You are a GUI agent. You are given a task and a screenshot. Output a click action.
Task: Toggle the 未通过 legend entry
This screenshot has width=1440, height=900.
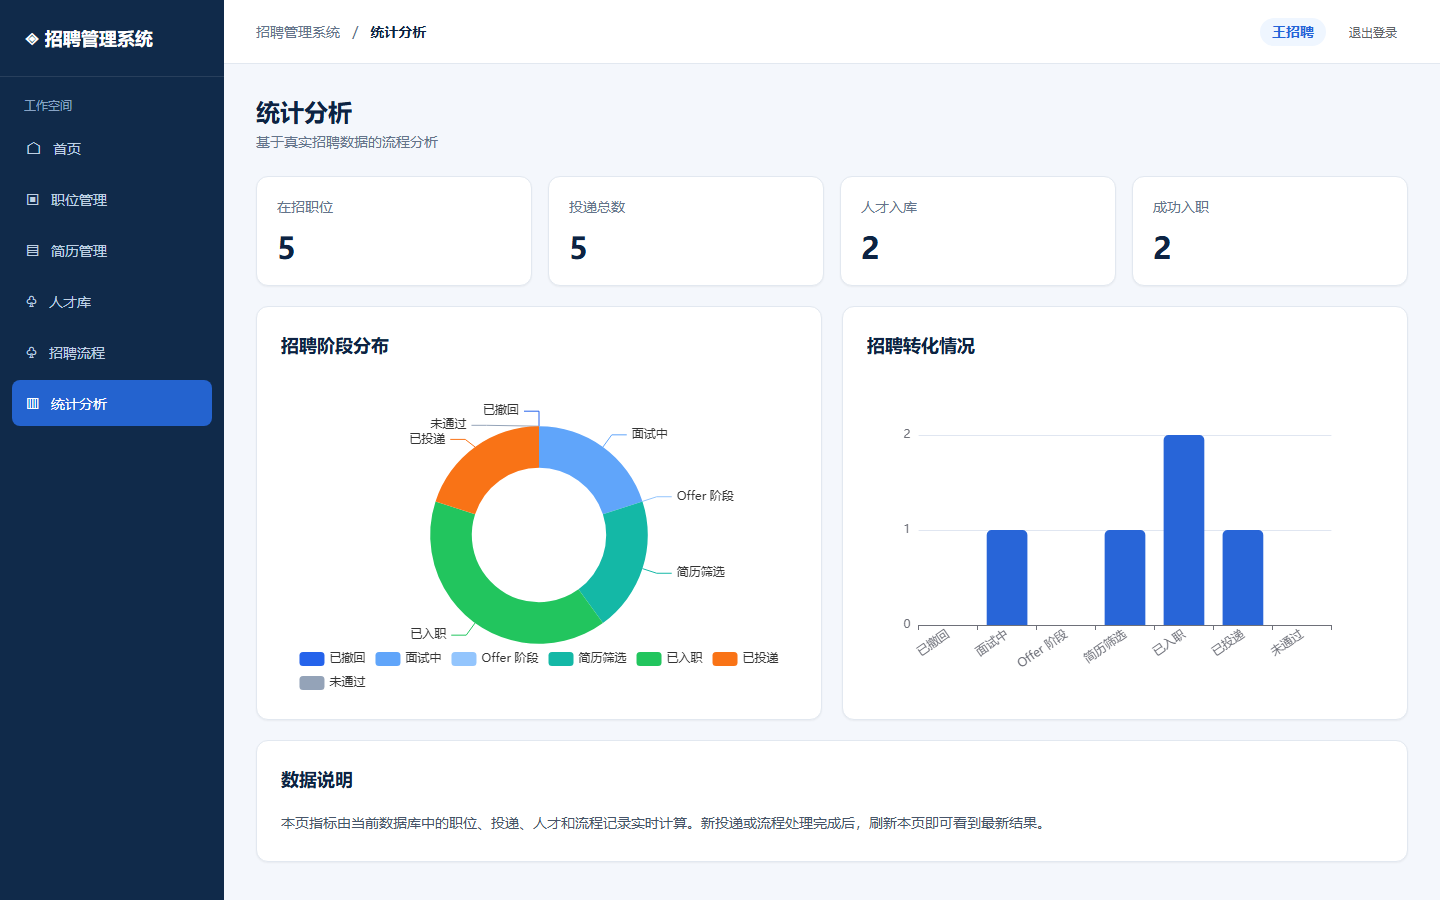(332, 682)
